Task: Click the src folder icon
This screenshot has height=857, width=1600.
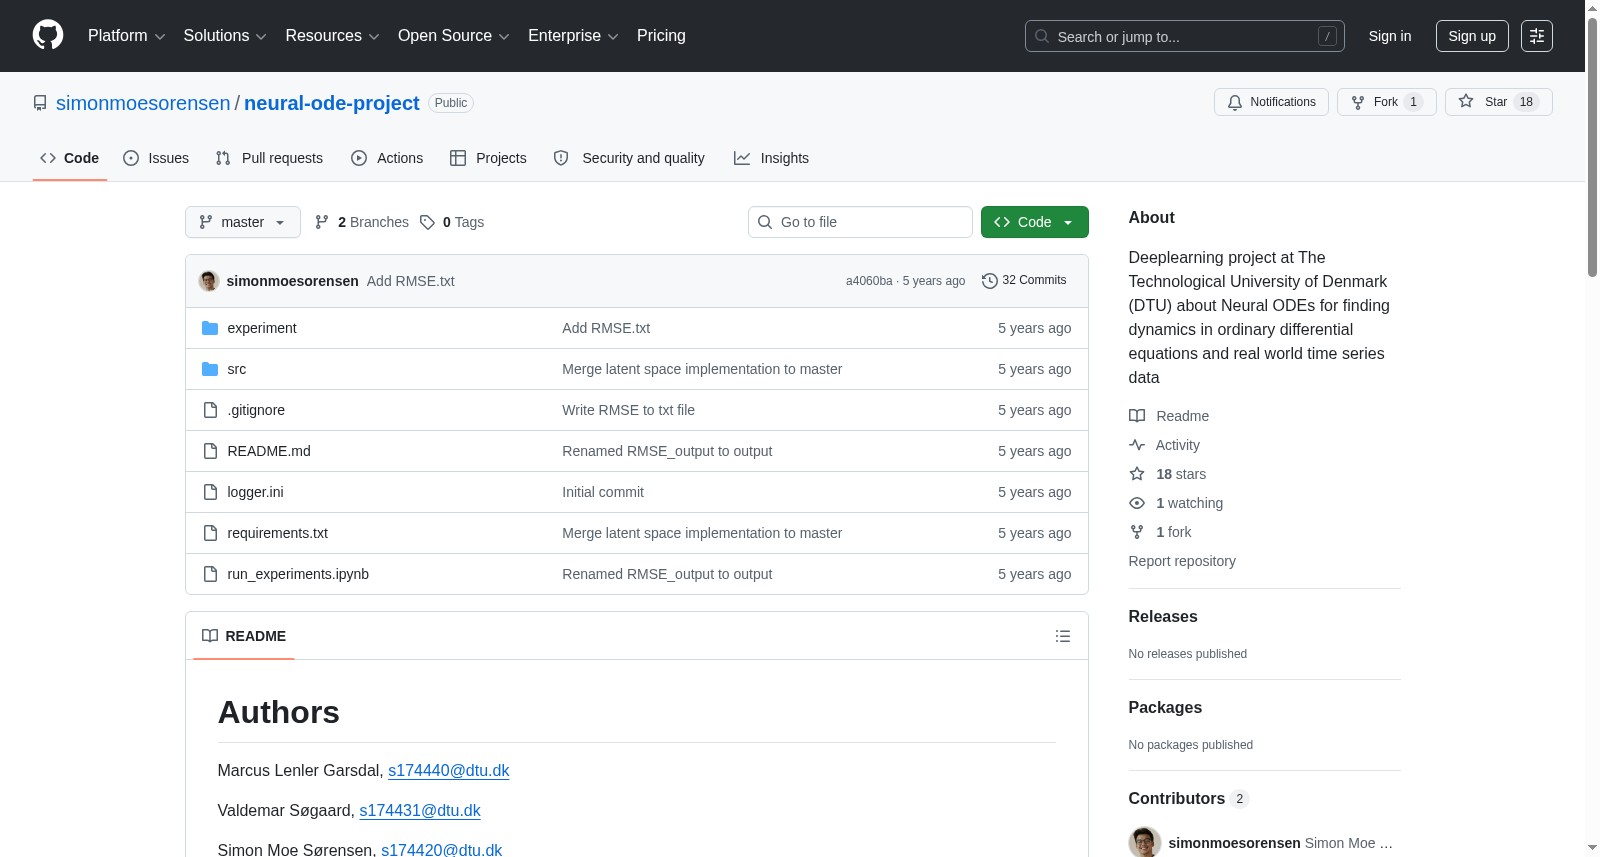Action: click(210, 369)
